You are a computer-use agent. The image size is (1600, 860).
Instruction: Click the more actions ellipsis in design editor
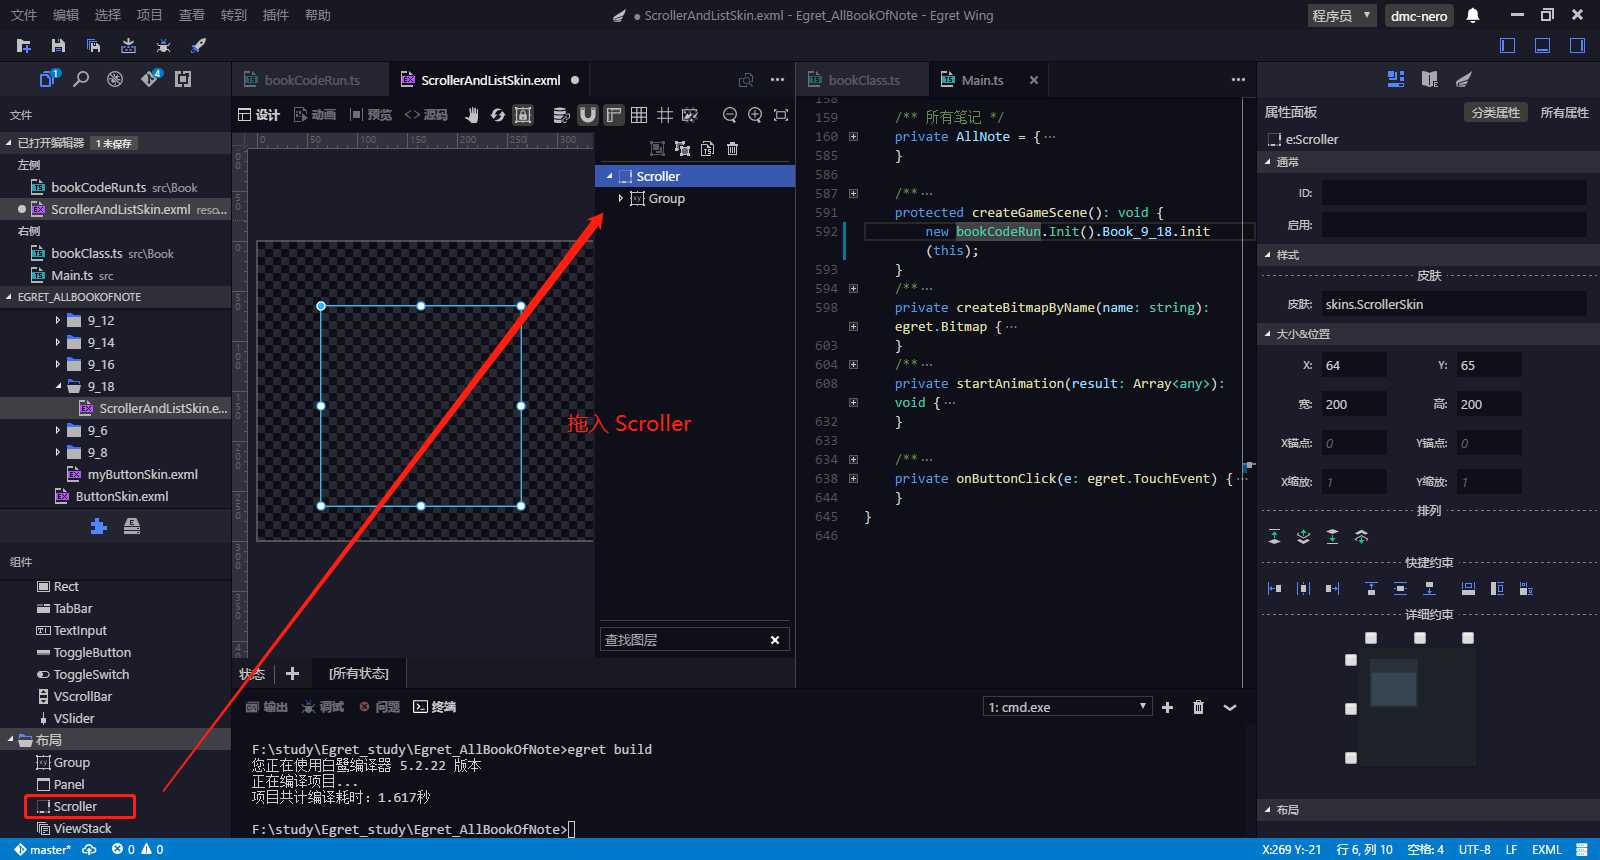(x=777, y=80)
